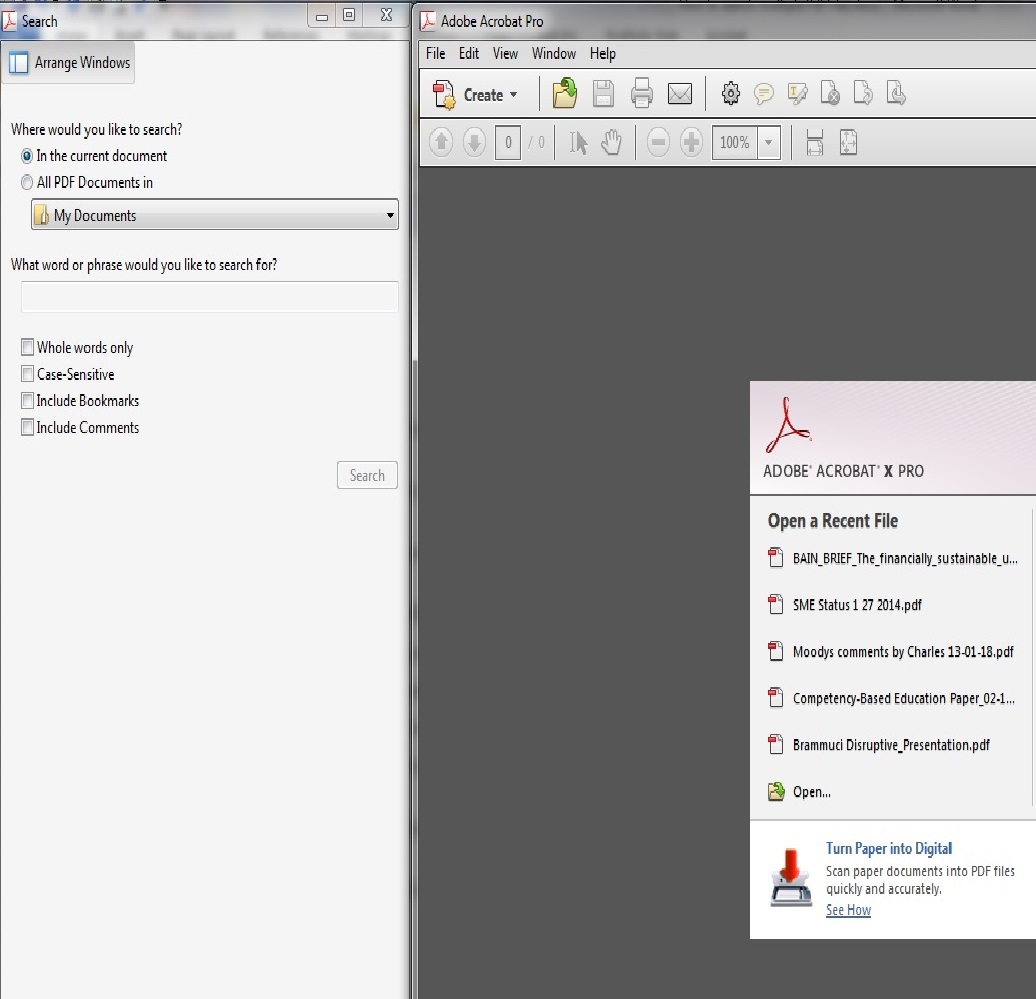Go to next page arrow

(x=474, y=143)
